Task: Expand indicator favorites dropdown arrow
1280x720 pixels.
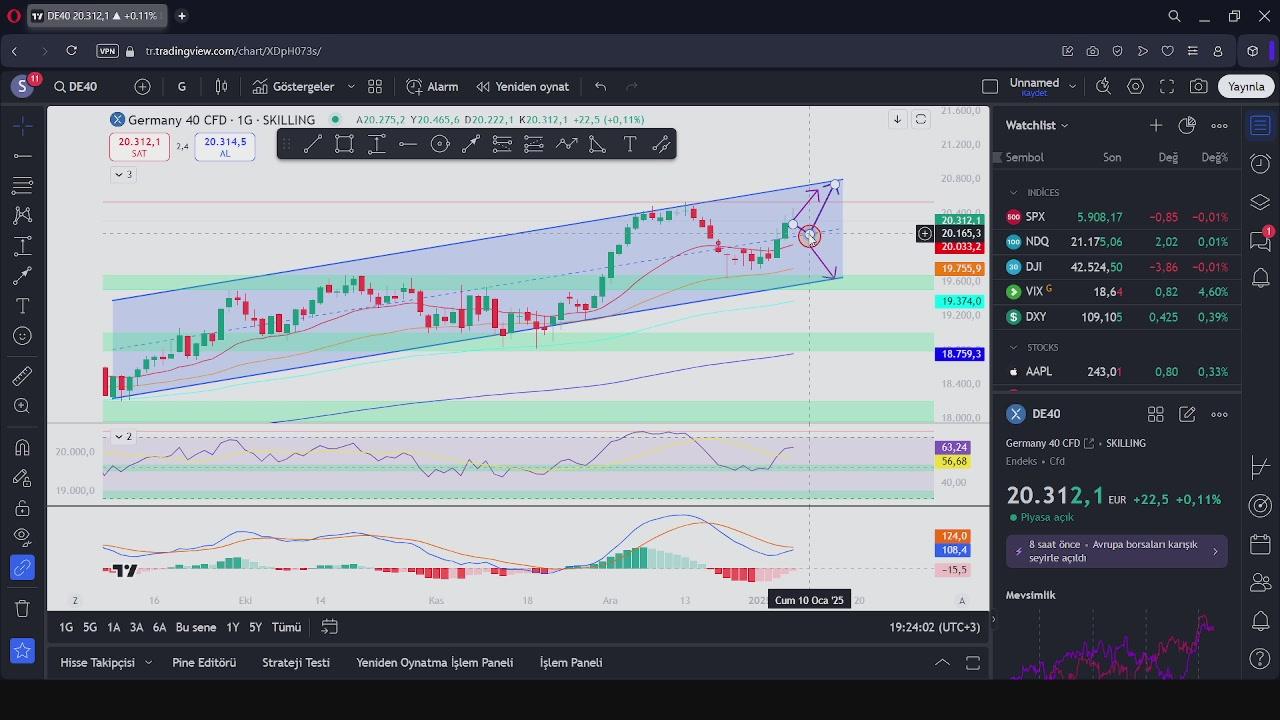Action: point(352,87)
